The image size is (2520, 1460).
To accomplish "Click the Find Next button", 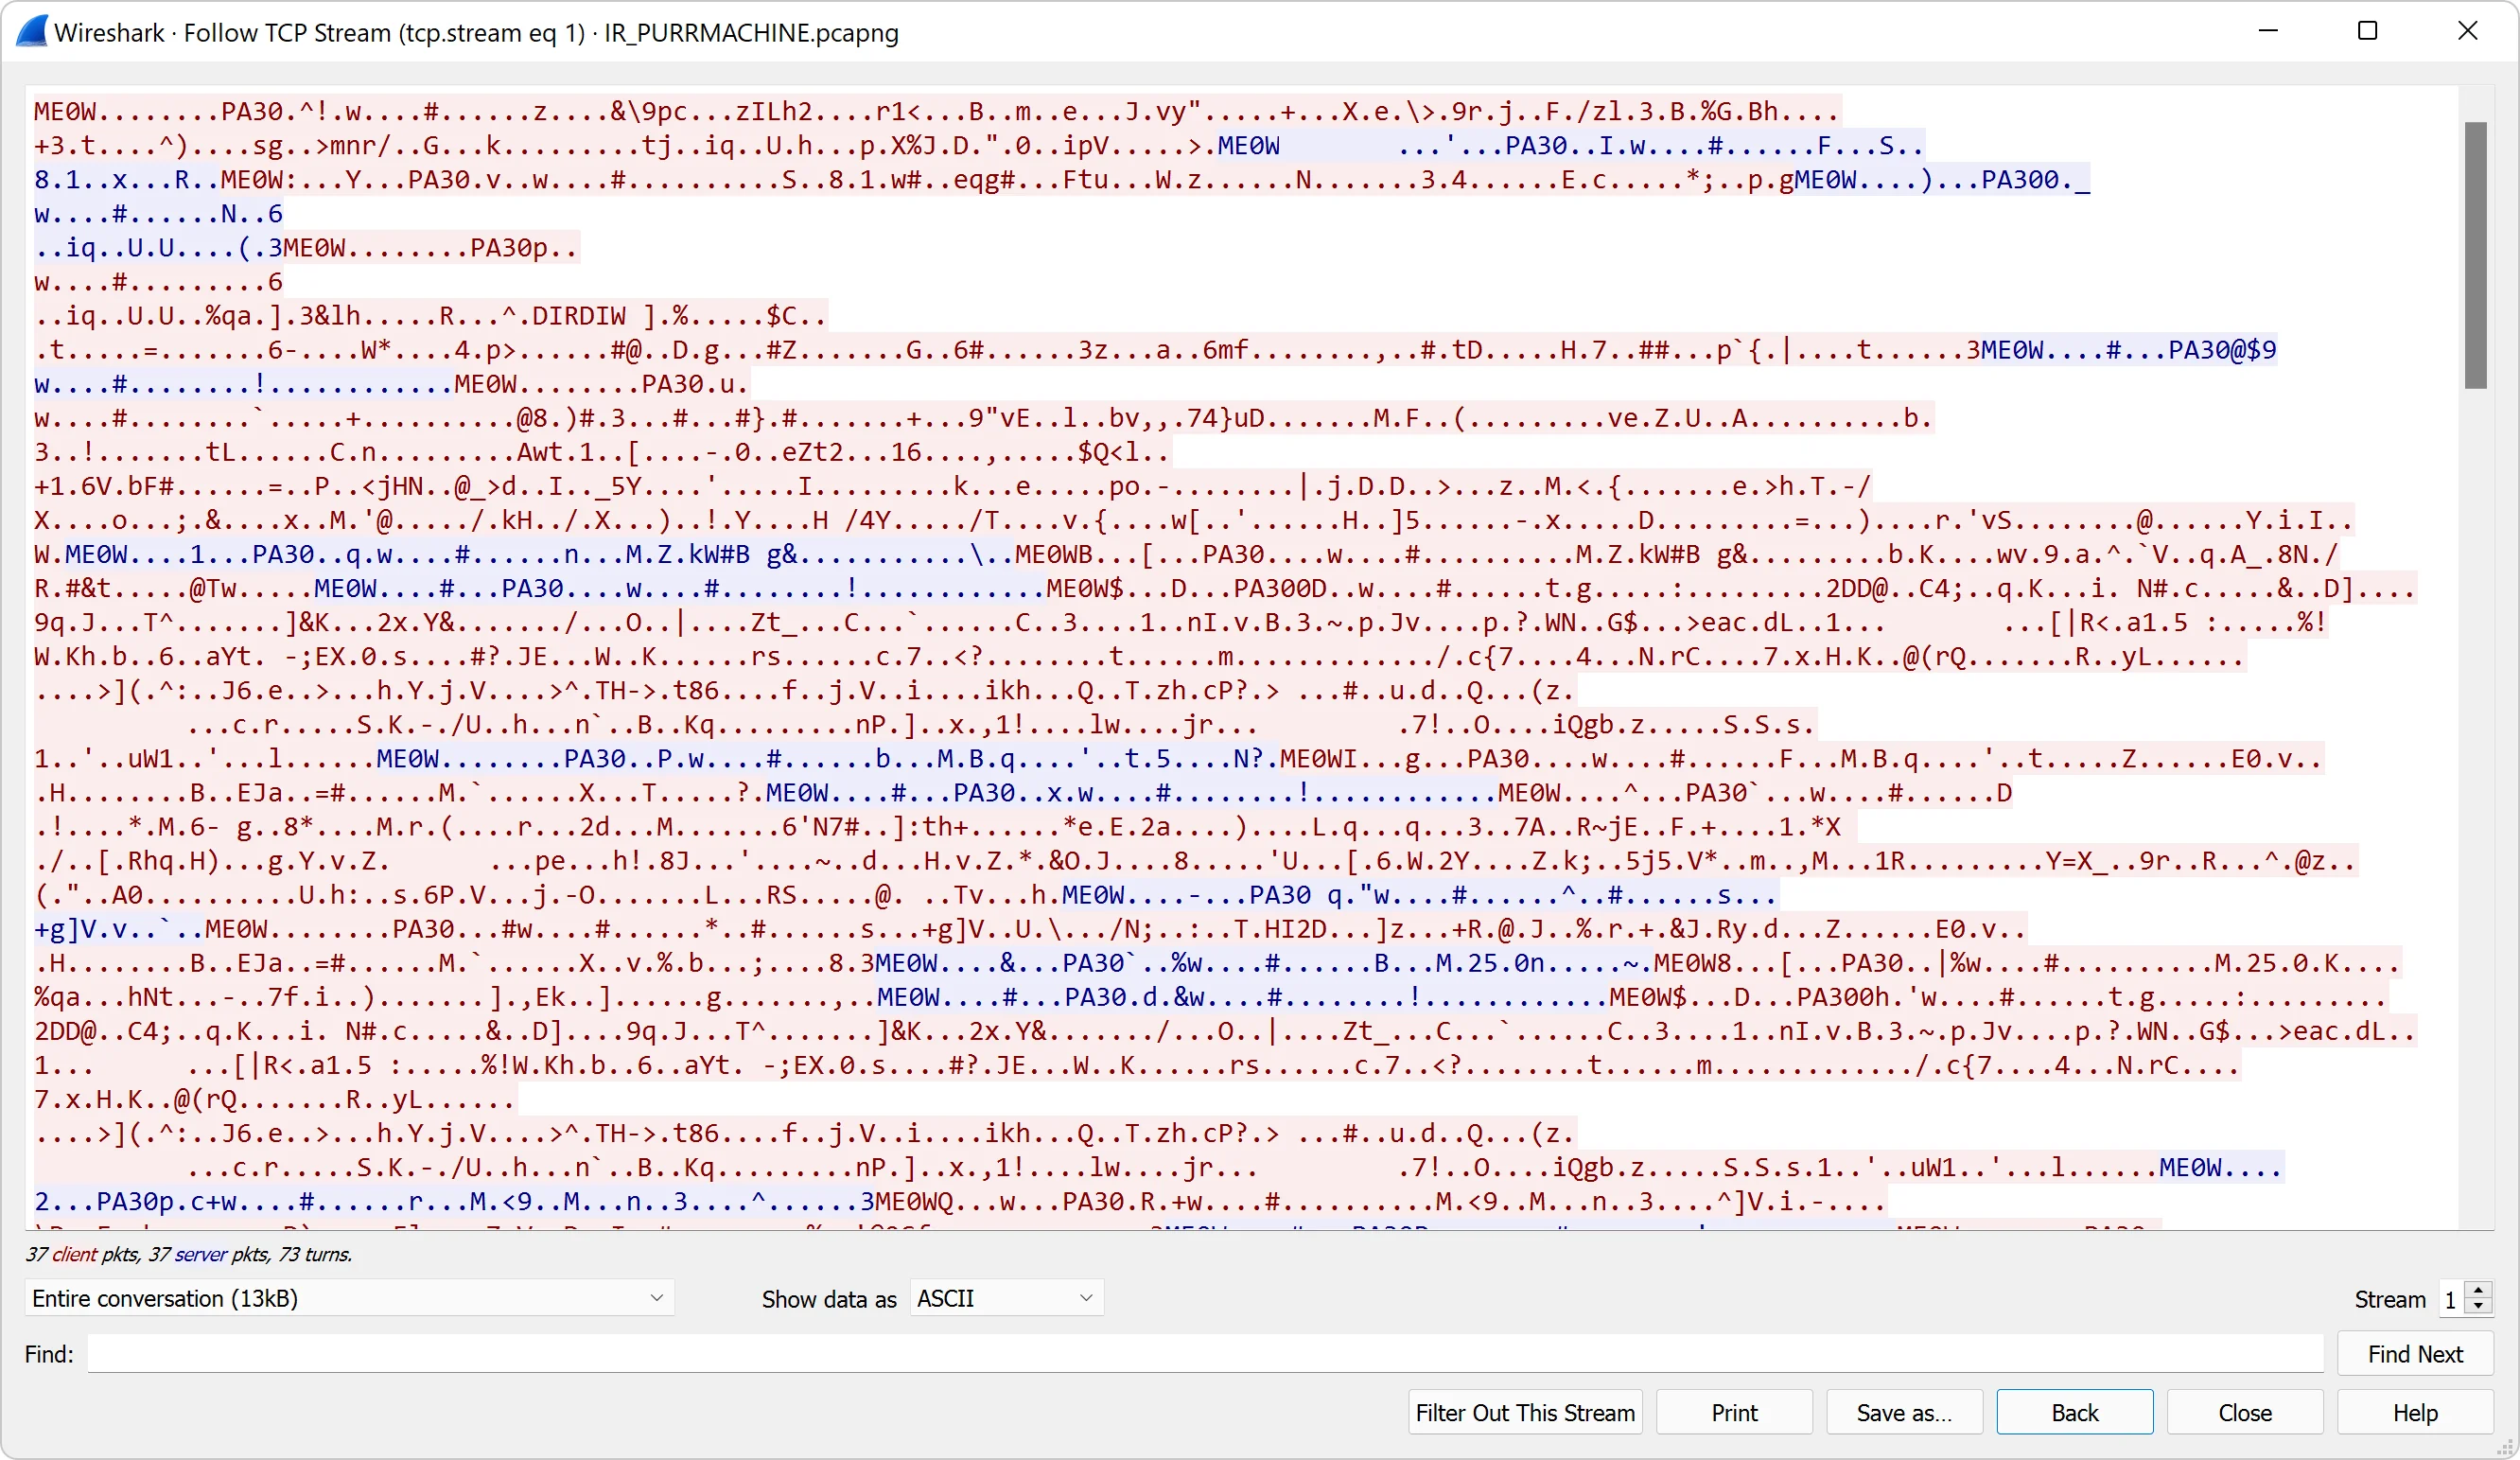I will [2415, 1354].
